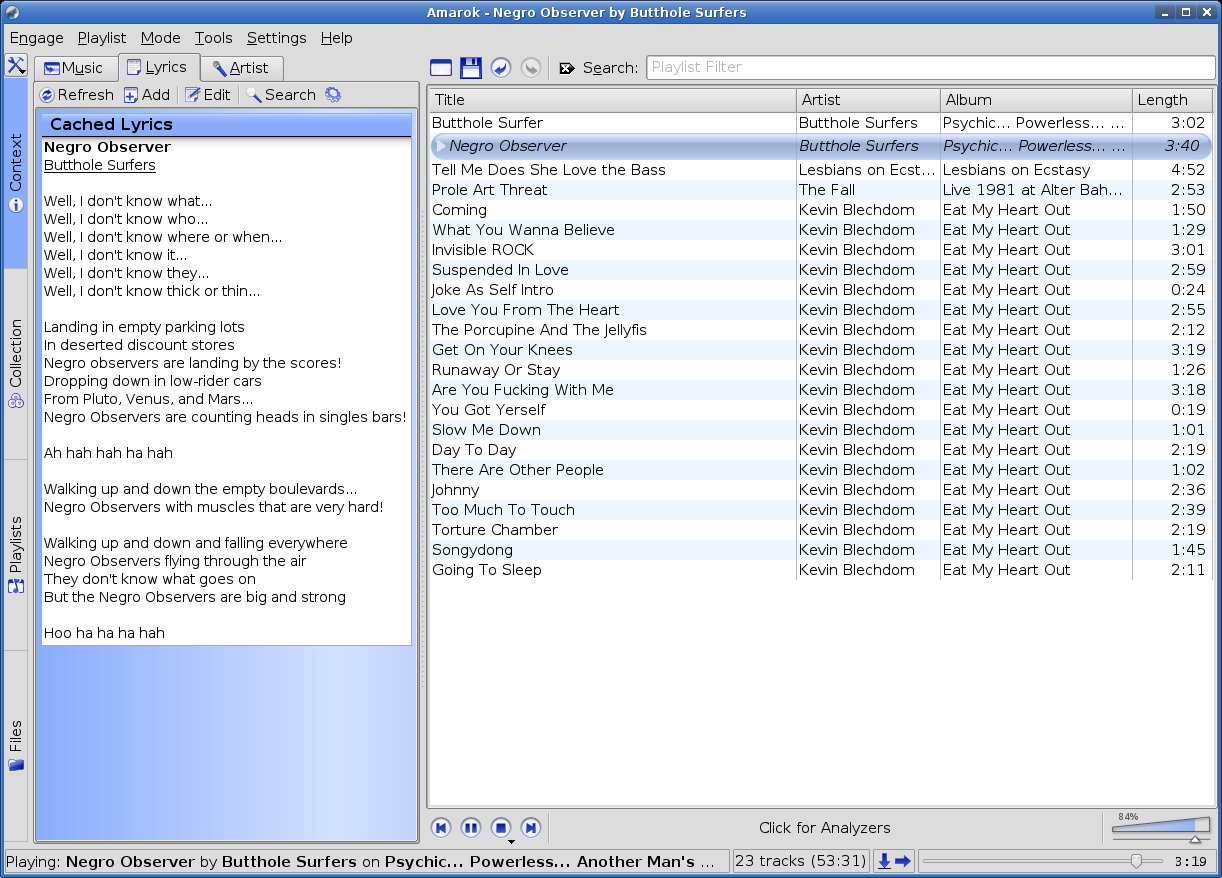Click the tools icon above the sidebar
Screen dimensions: 1222x878
pyautogui.click(x=15, y=66)
